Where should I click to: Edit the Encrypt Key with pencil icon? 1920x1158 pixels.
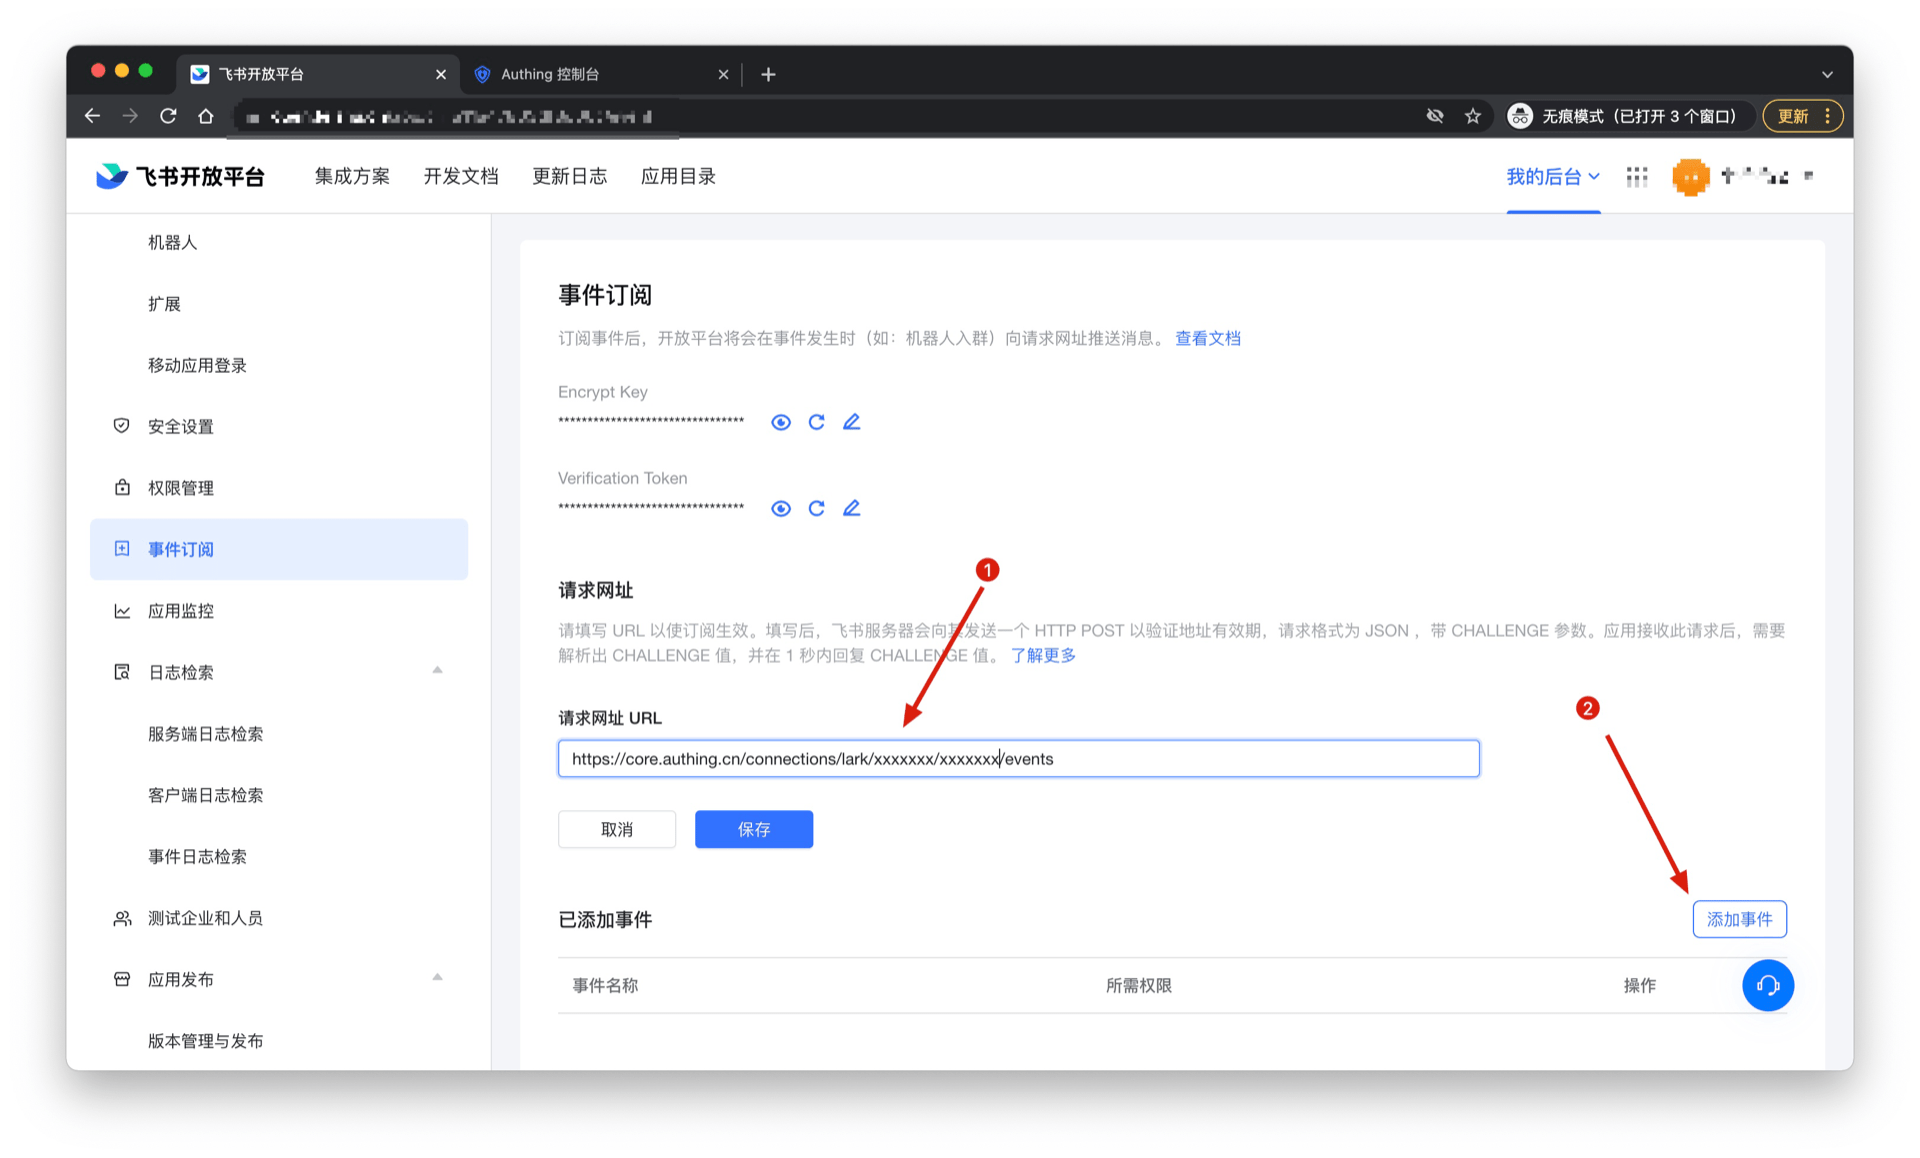[851, 422]
